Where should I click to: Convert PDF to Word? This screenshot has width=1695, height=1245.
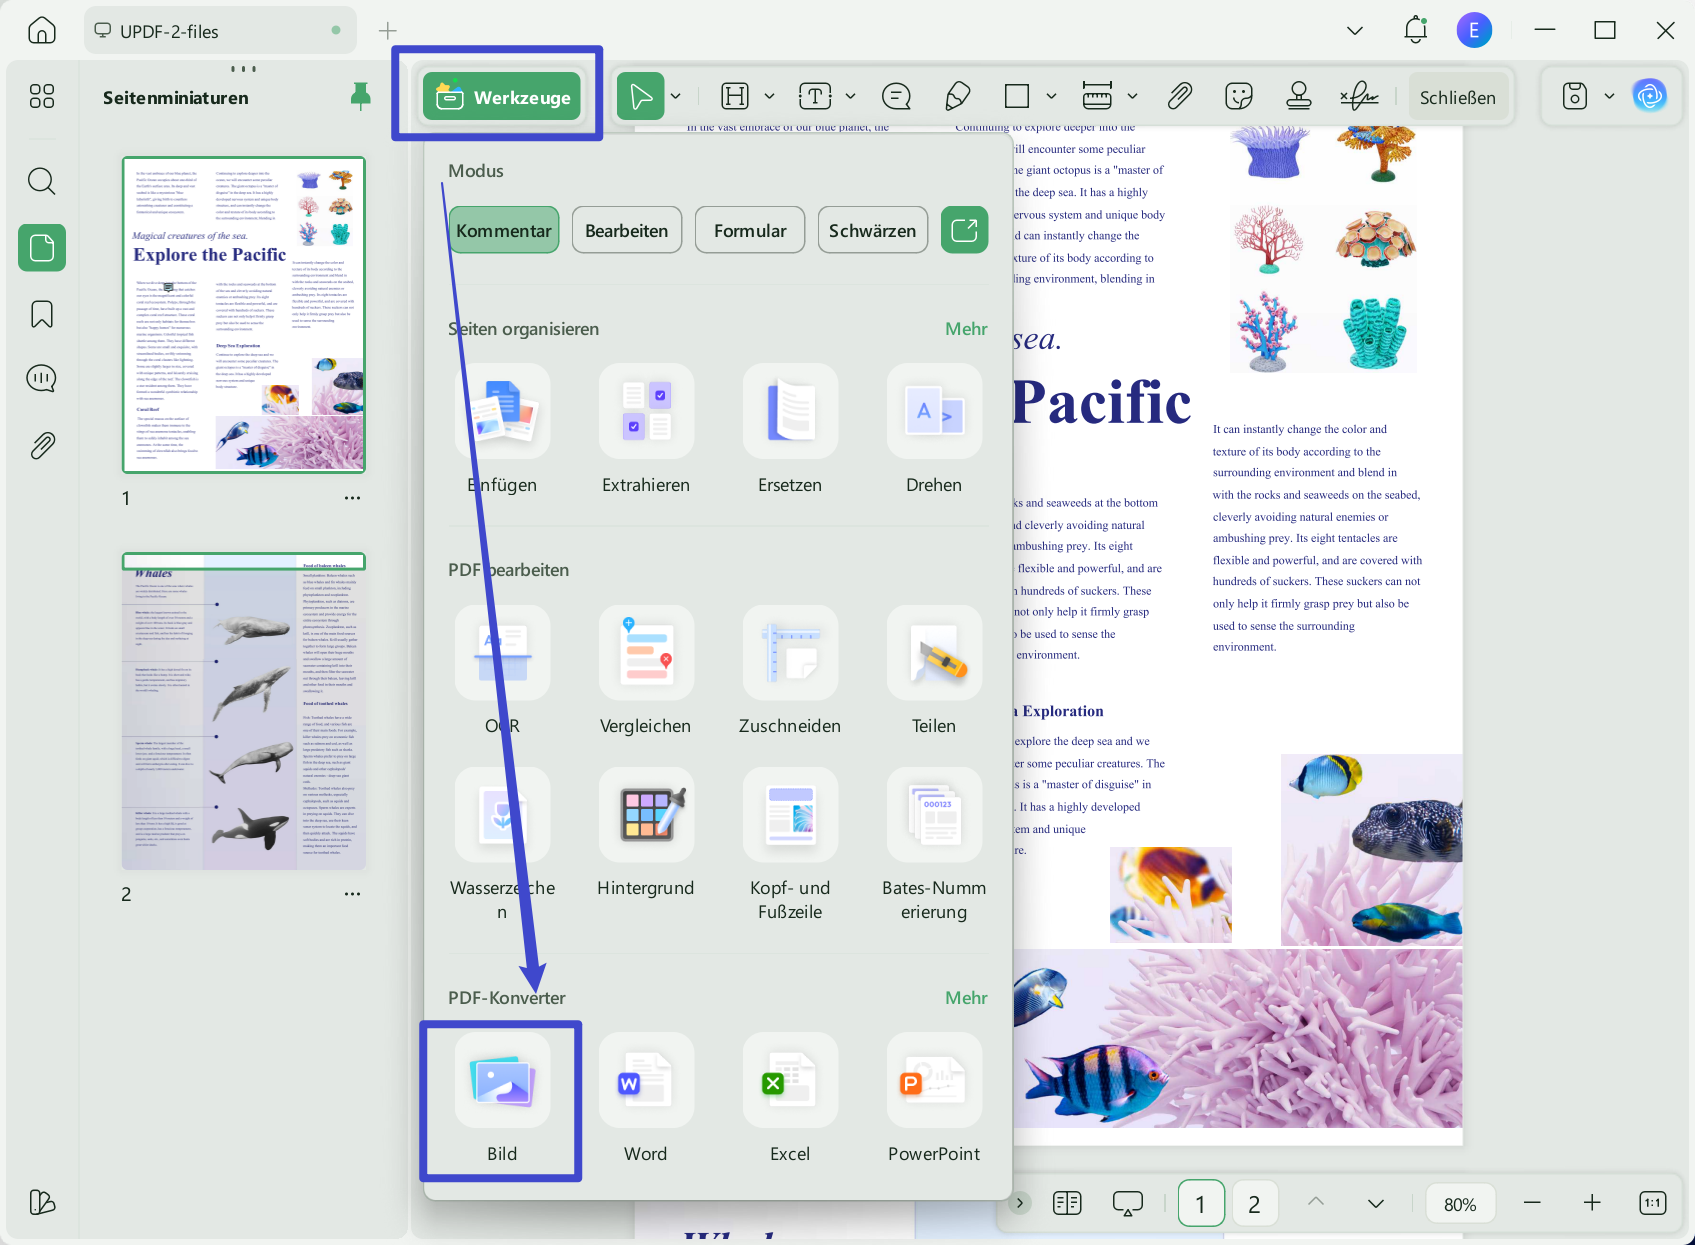(646, 1100)
